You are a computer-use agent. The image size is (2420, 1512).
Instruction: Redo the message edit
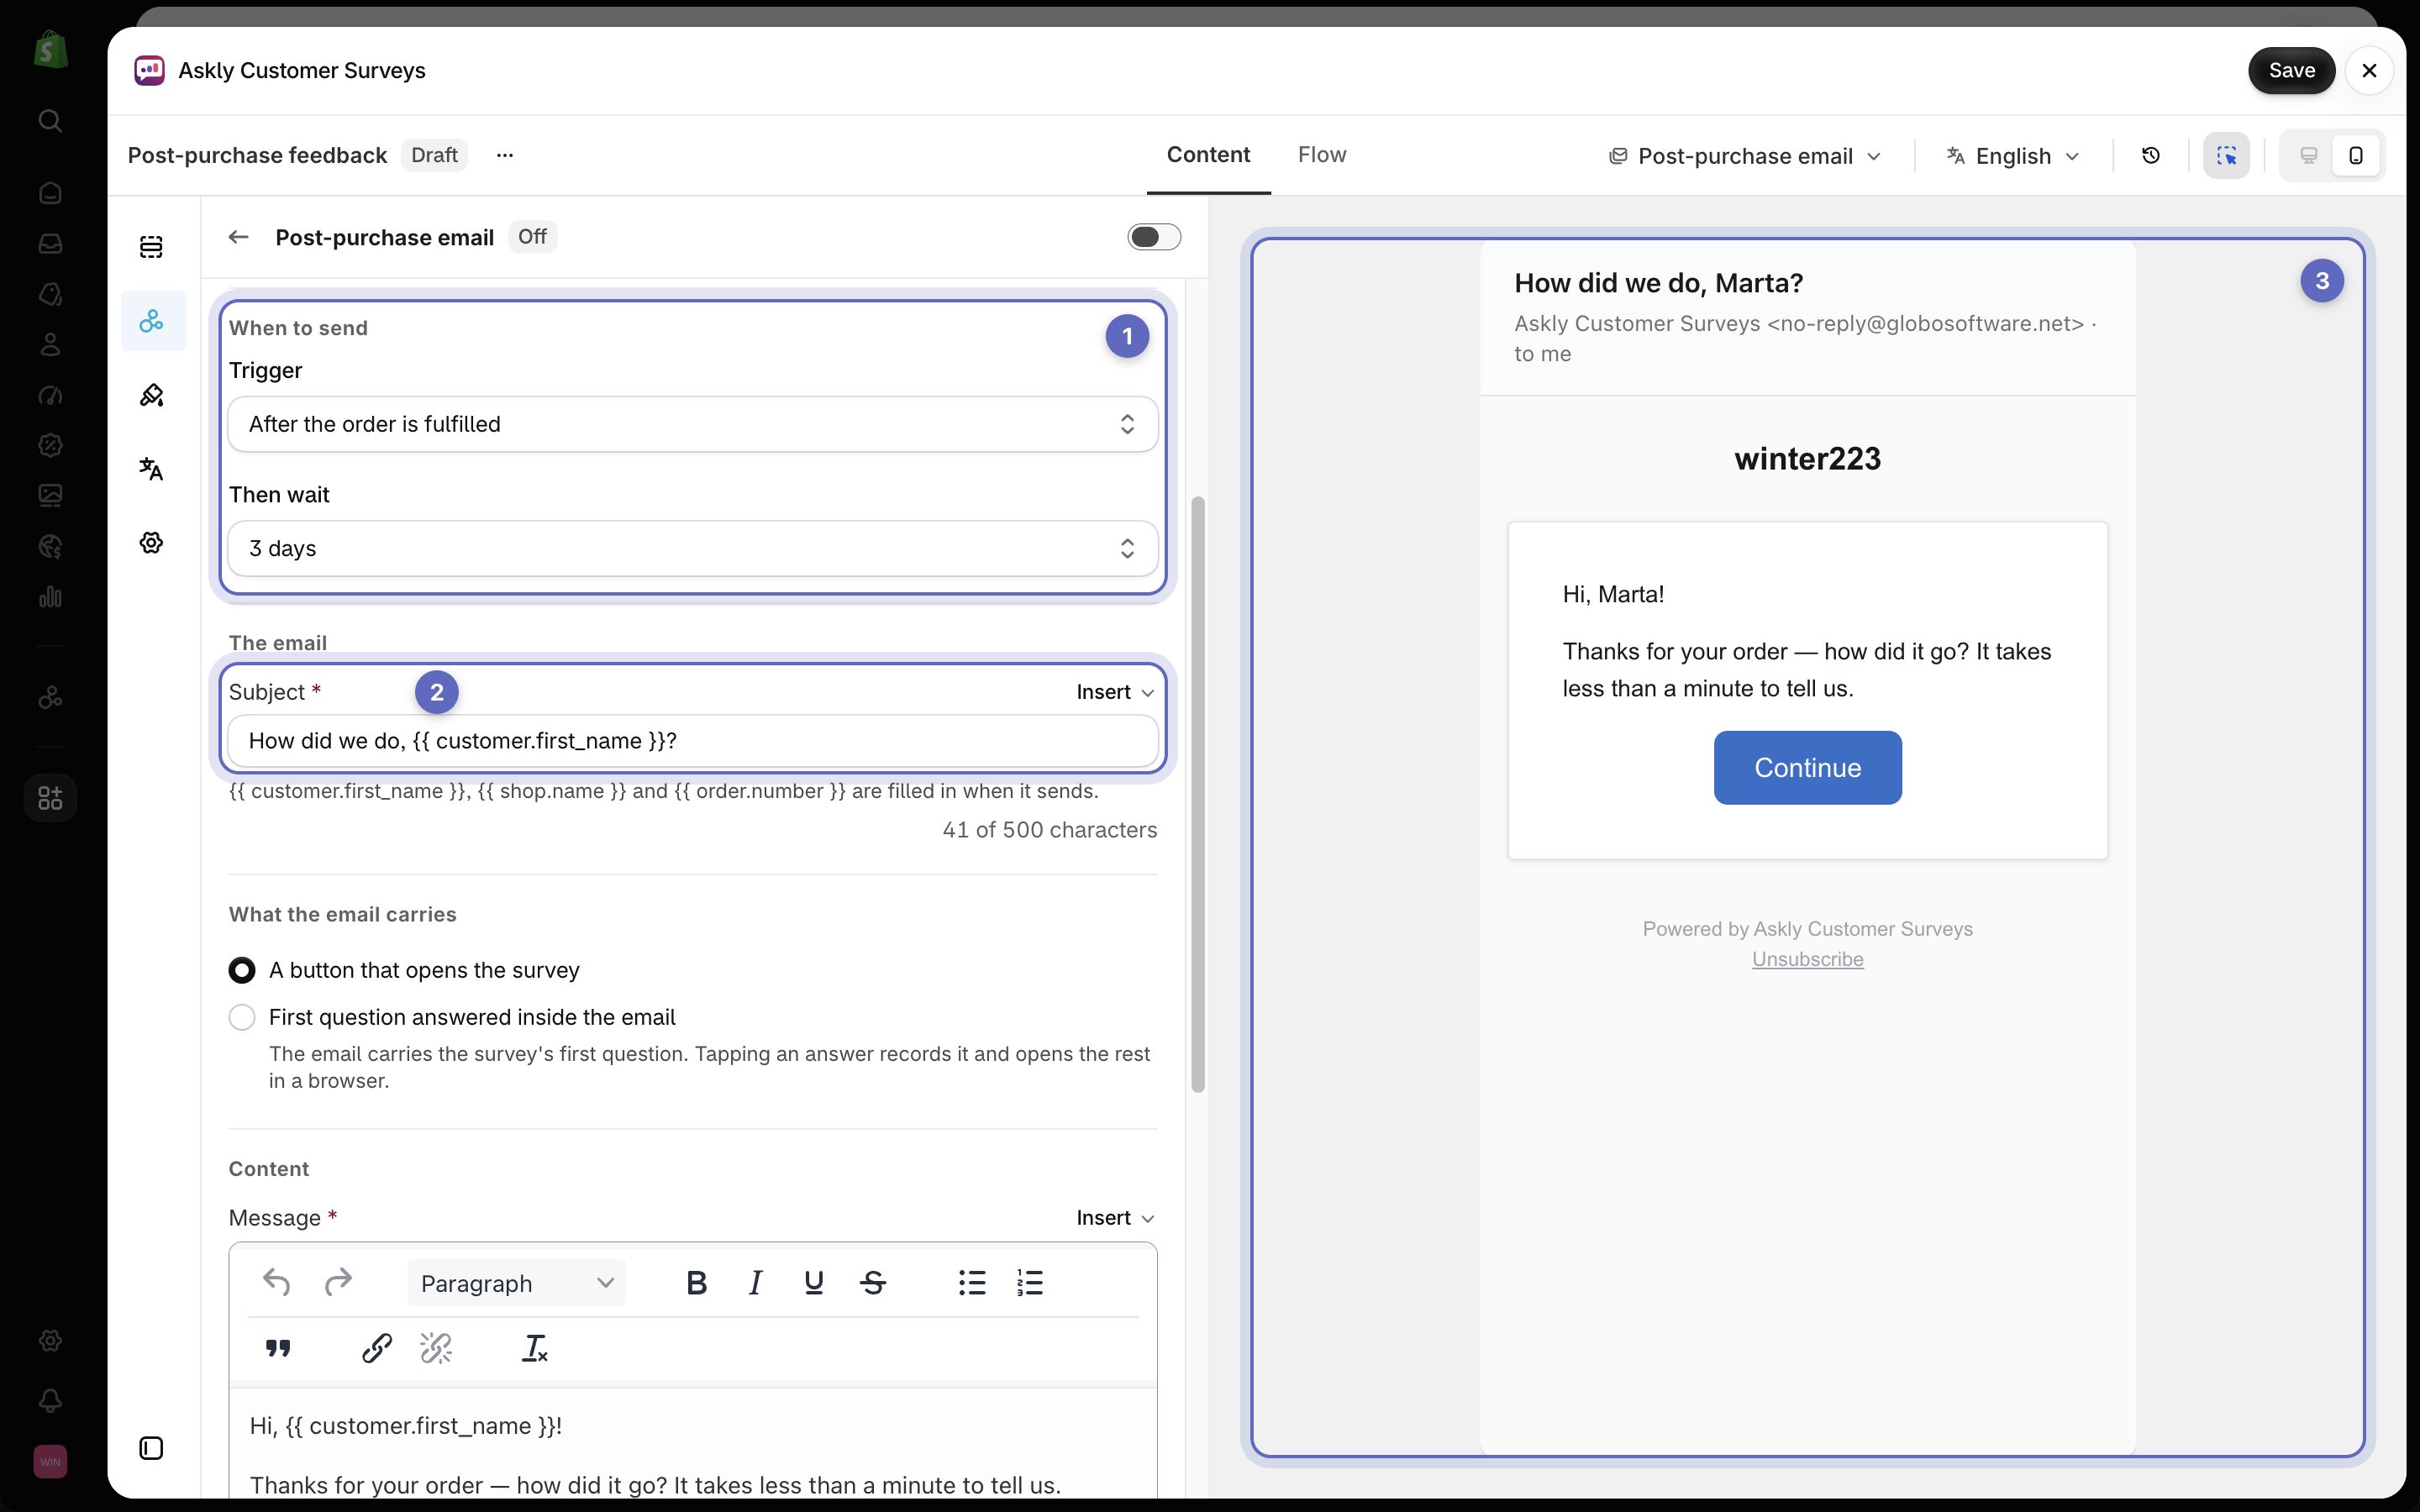339,1282
